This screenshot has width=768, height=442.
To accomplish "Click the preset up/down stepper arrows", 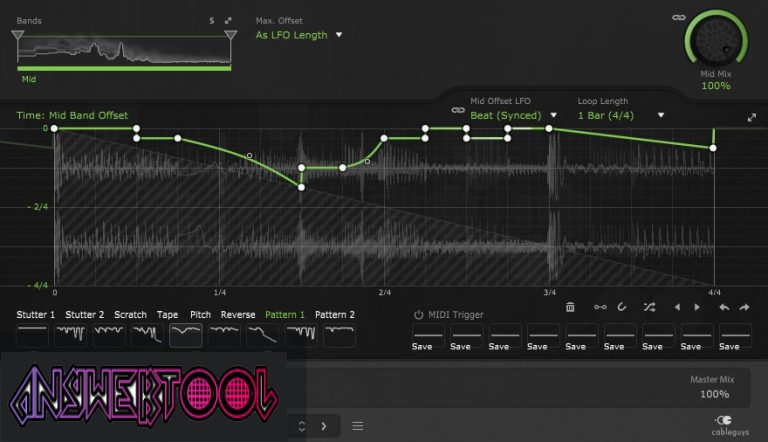I will [x=302, y=426].
